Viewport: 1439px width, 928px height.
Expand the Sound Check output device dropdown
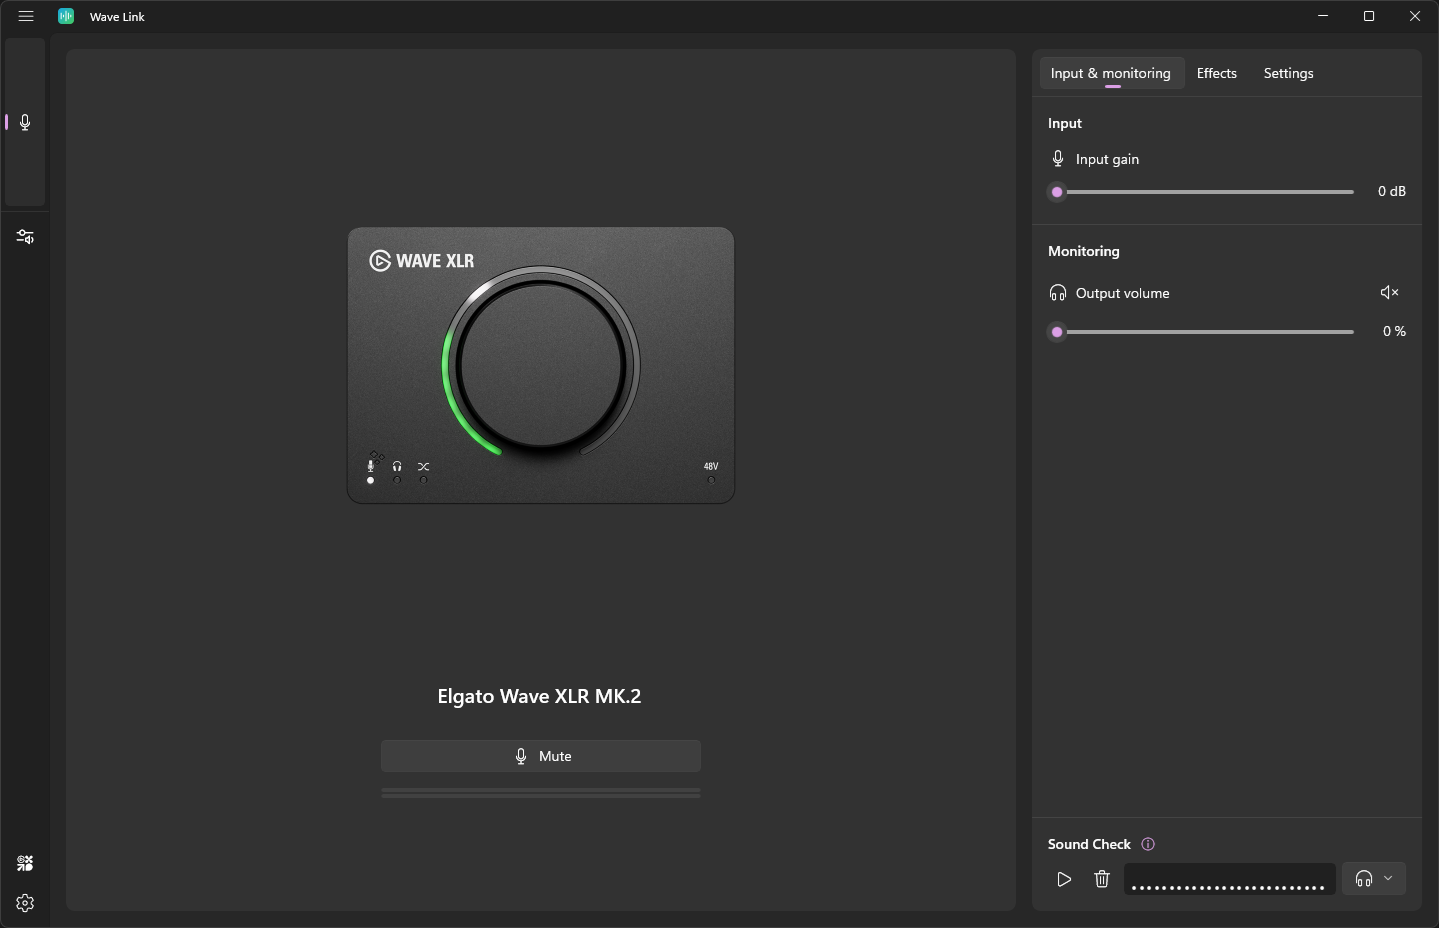(x=1374, y=879)
